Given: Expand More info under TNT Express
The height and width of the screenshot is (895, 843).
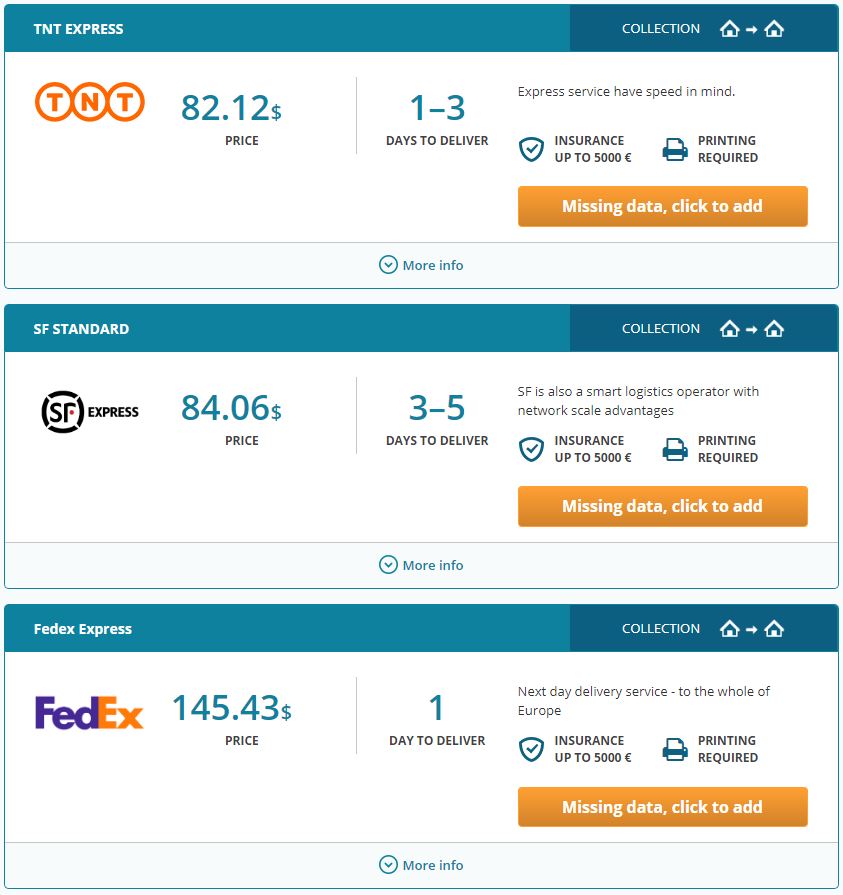Looking at the screenshot, I should tap(421, 265).
